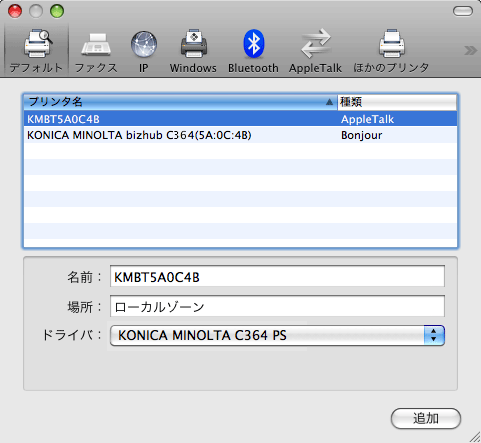Open the Windows printer pane
481x443 pixels.
pos(193,52)
